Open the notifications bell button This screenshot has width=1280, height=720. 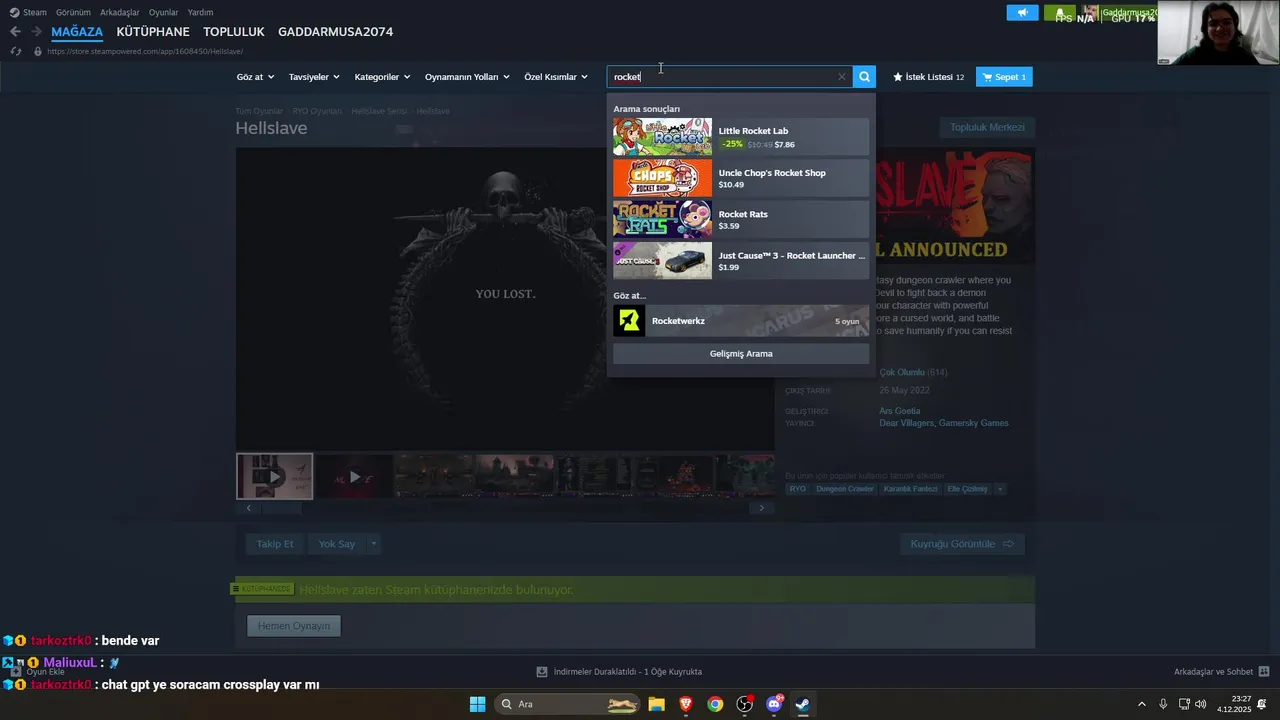[x=1059, y=13]
